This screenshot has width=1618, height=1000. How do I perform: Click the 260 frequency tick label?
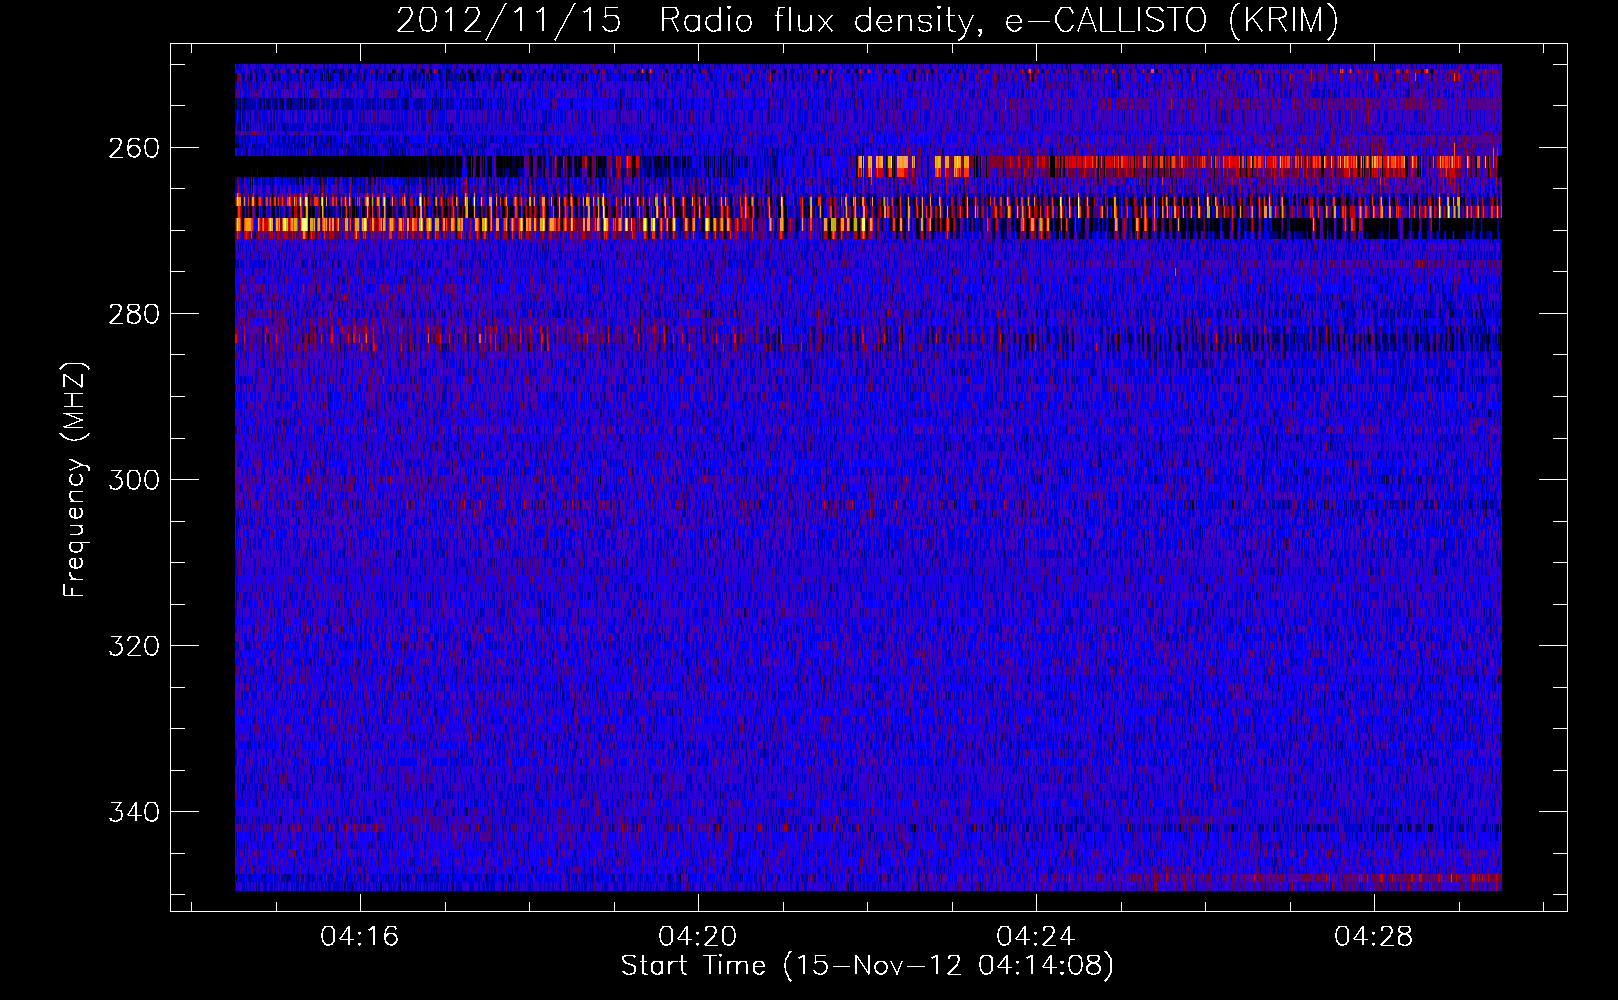click(x=133, y=148)
